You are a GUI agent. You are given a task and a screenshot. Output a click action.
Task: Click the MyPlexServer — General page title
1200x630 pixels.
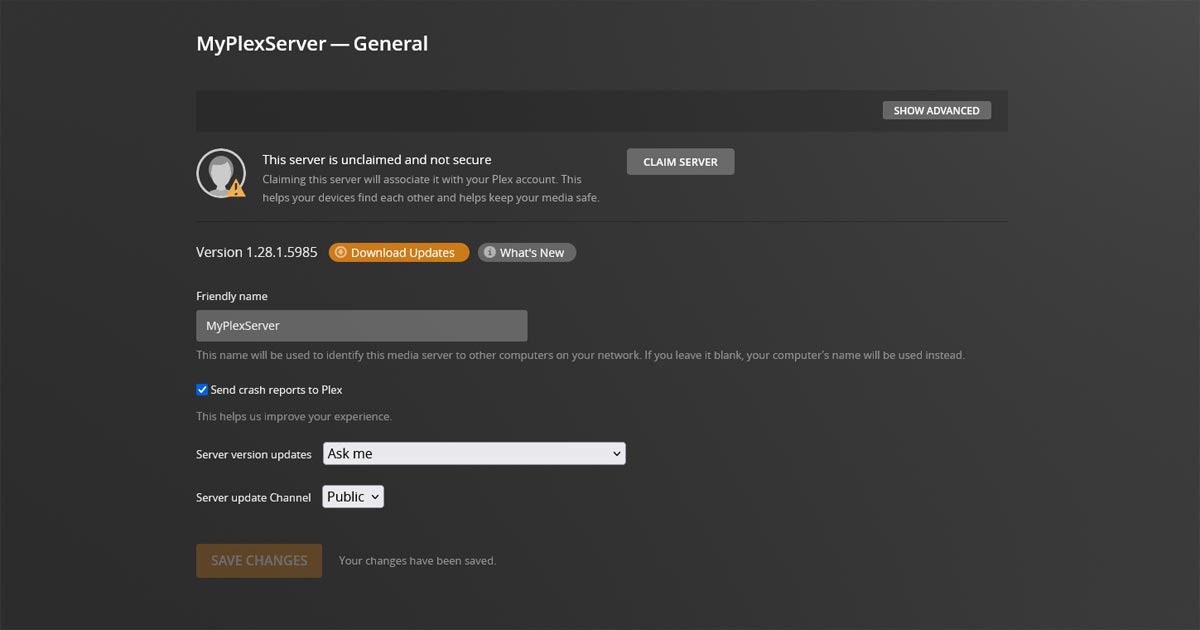[312, 44]
